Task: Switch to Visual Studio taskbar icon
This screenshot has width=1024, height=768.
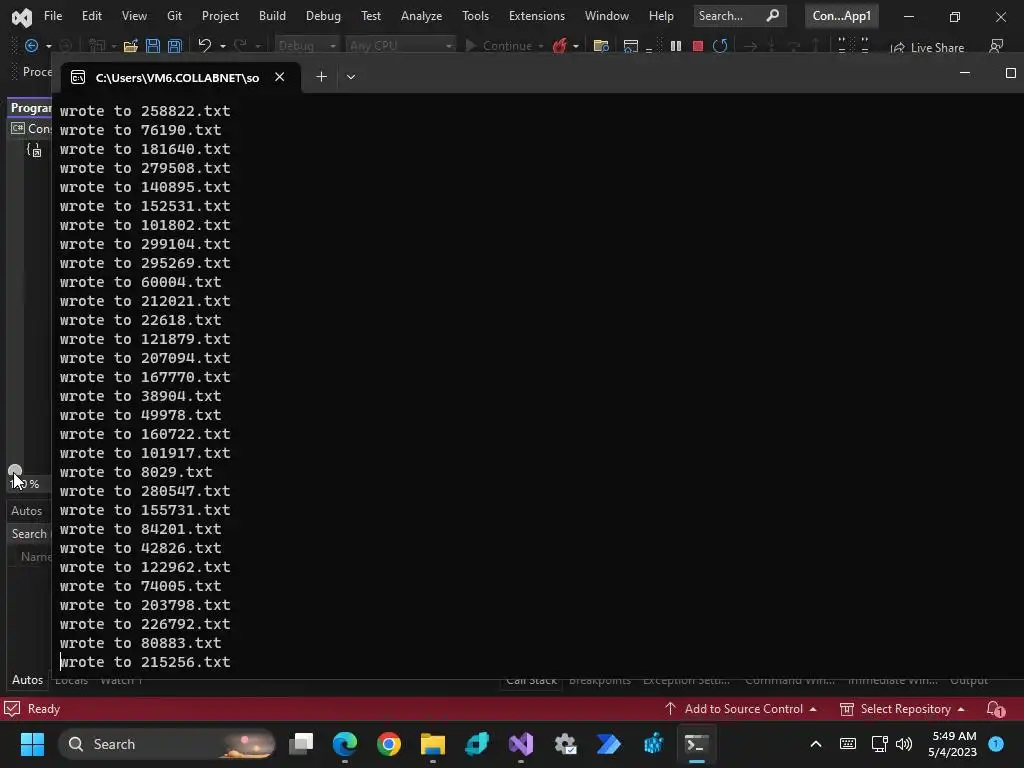Action: tap(521, 744)
